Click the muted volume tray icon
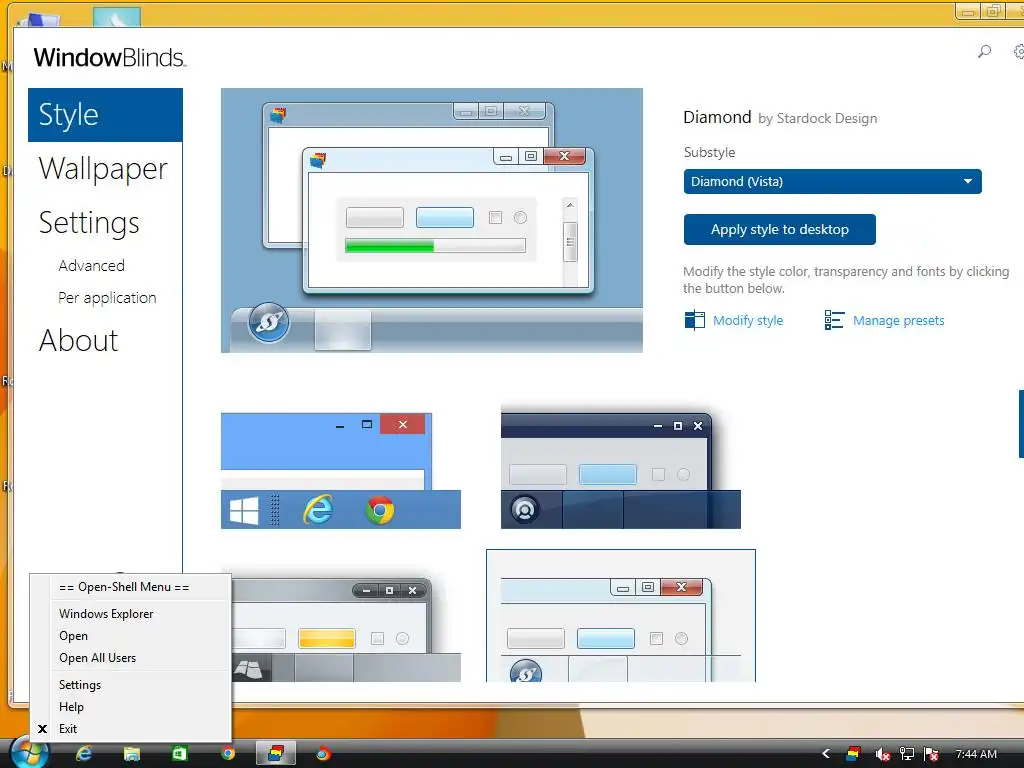1024x768 pixels. (x=882, y=754)
